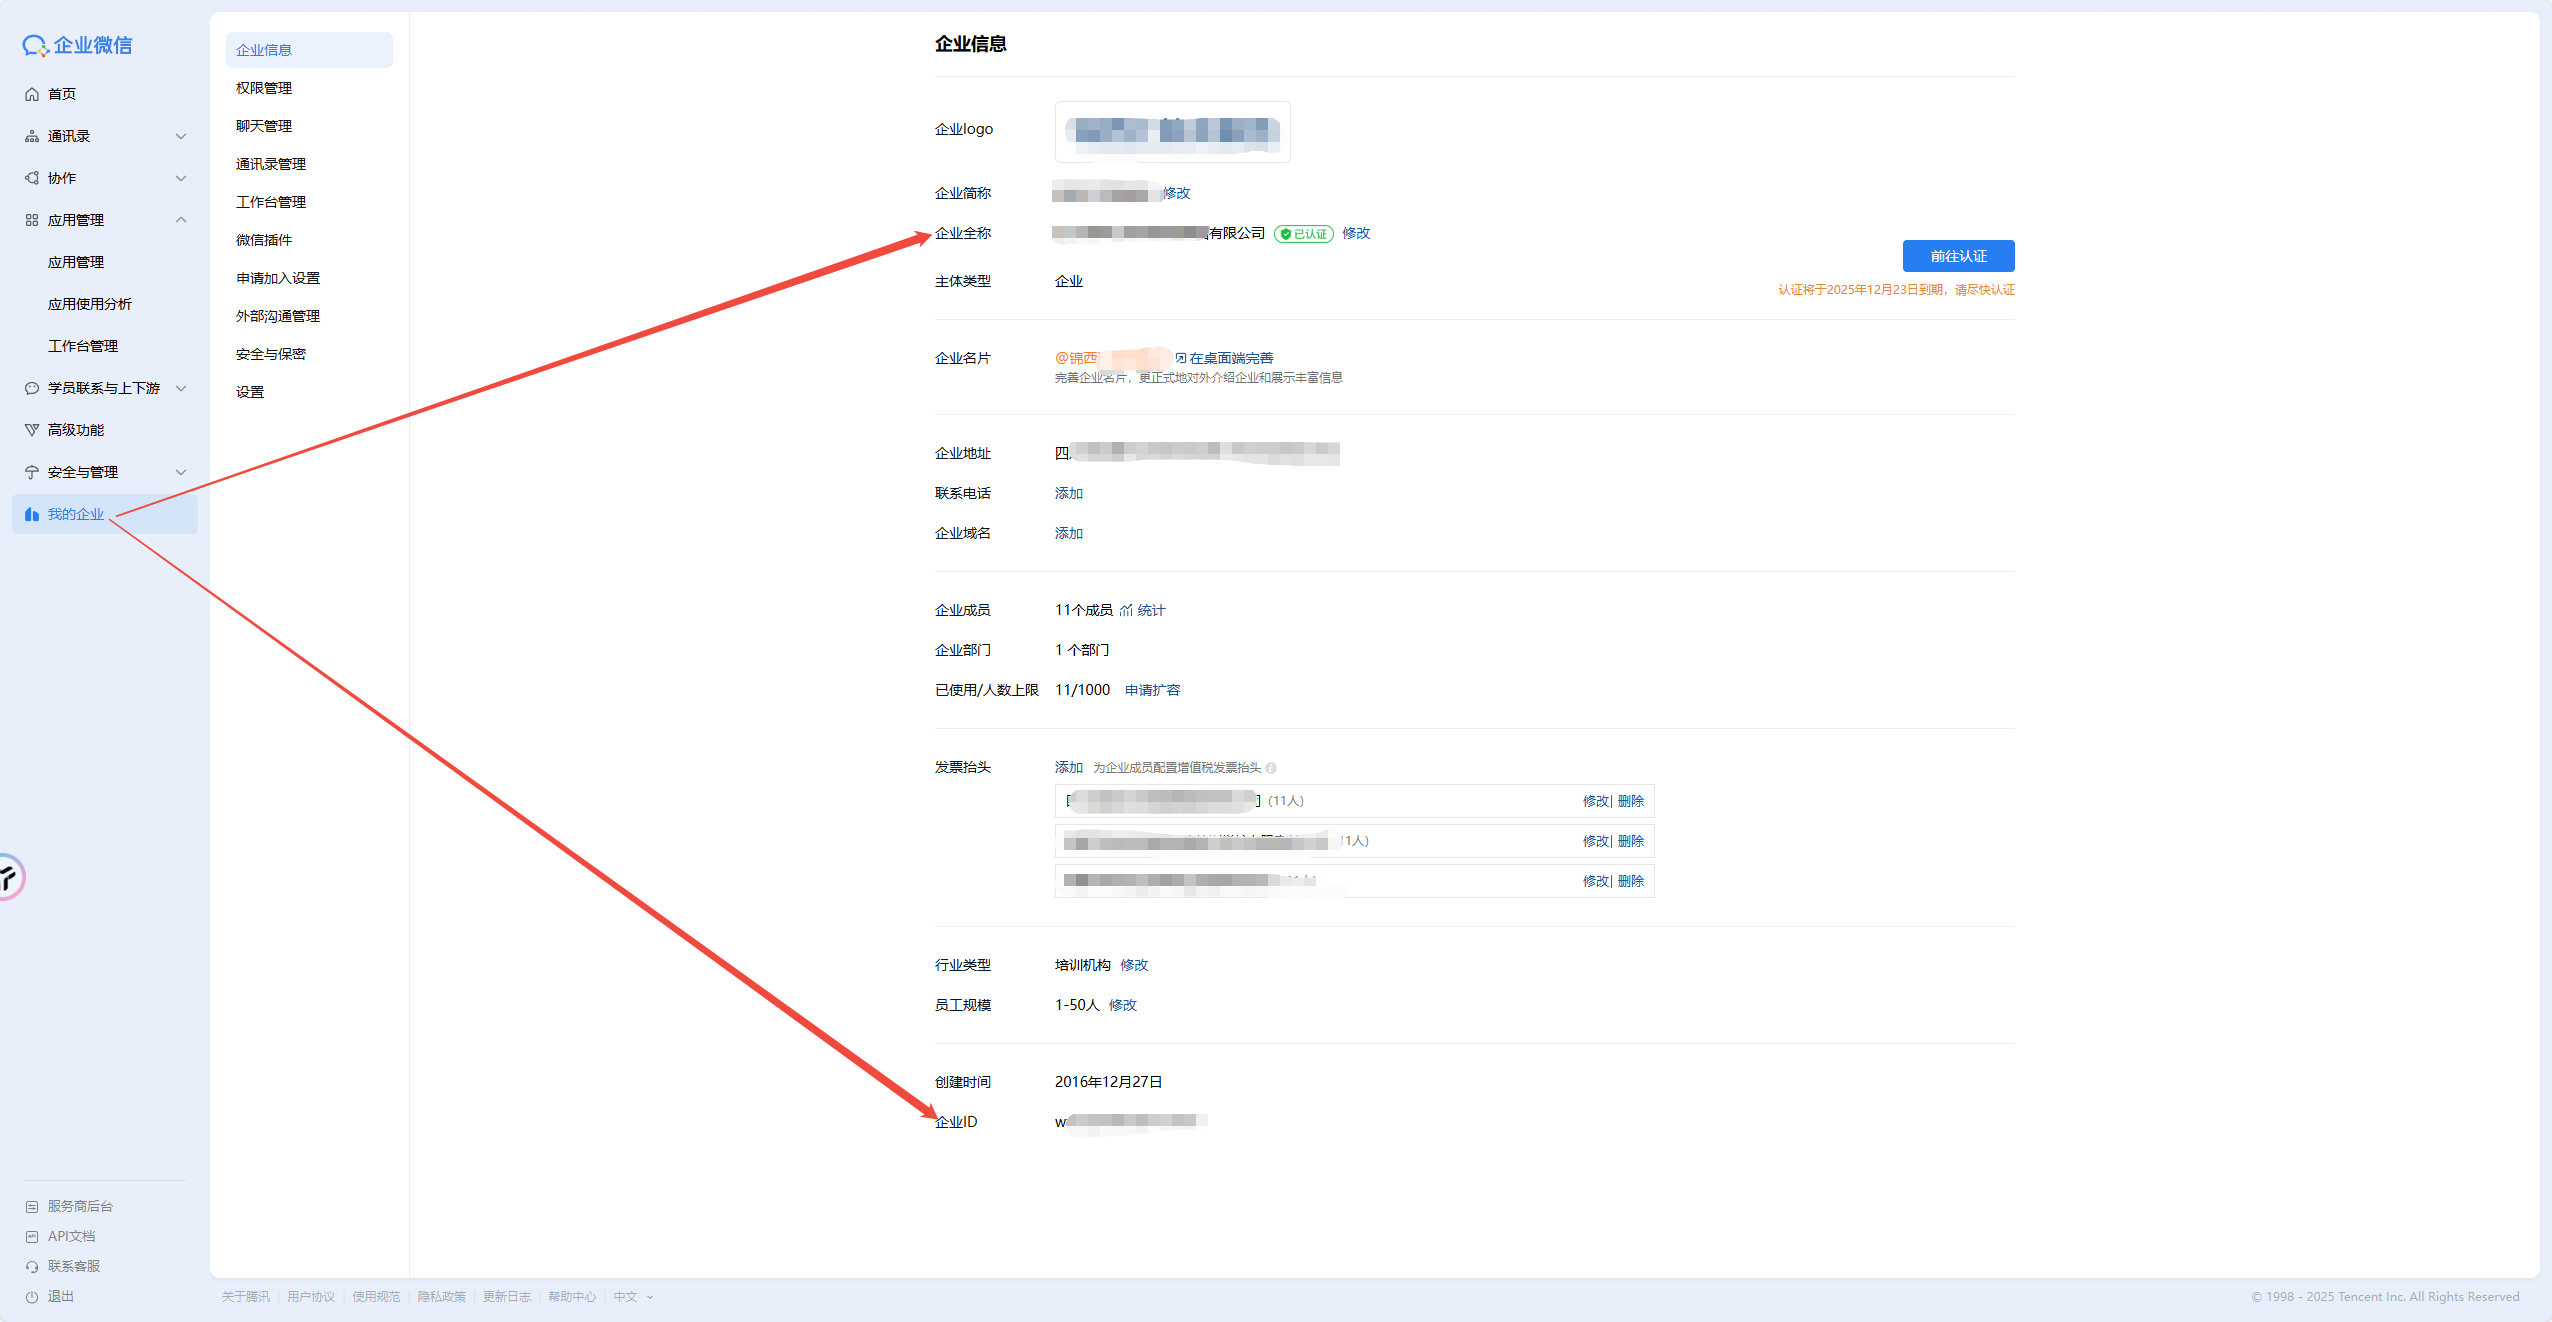The width and height of the screenshot is (2552, 1322).
Task: Expand the 协作 sidebar section
Action: 181,178
